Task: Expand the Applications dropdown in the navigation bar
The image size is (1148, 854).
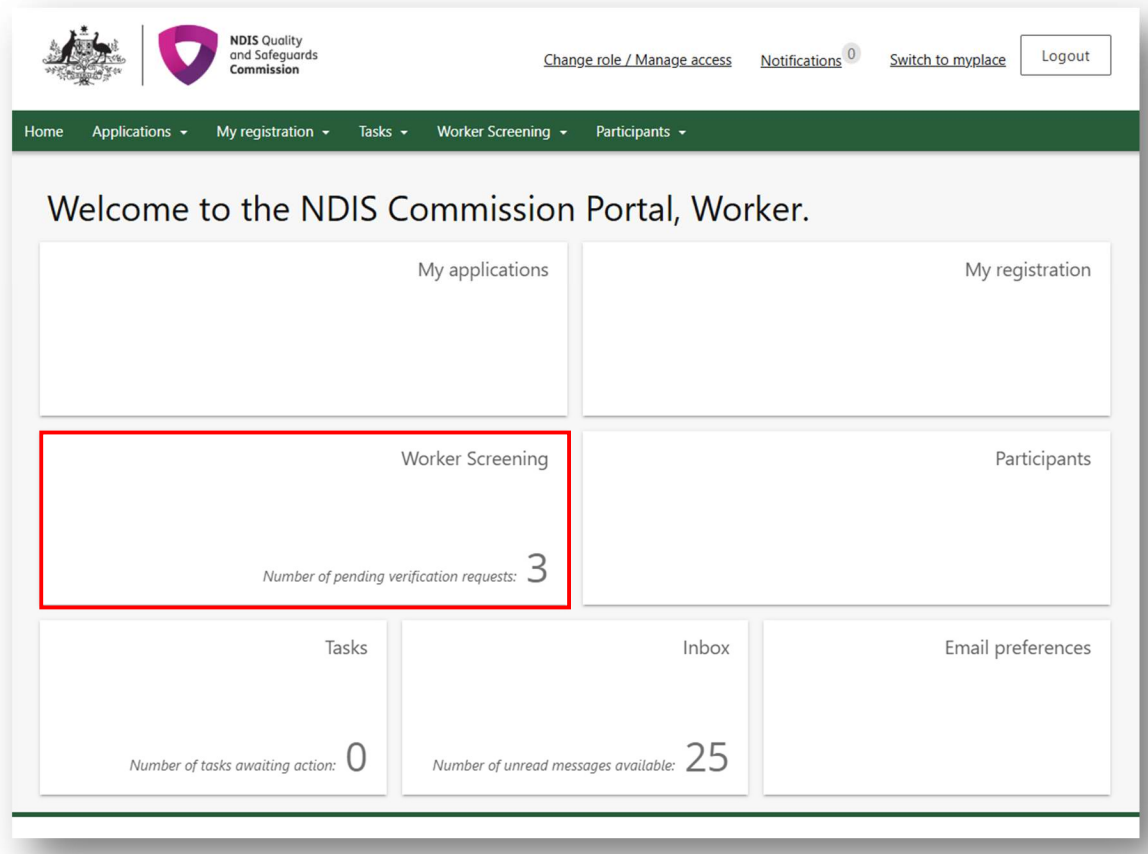Action: 139,131
